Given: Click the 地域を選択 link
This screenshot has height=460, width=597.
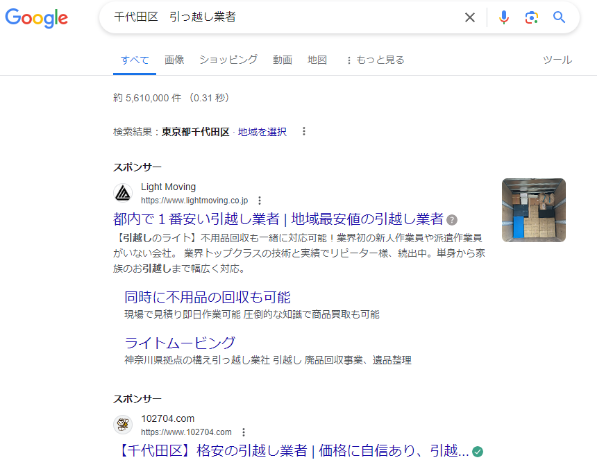Looking at the screenshot, I should [262, 132].
